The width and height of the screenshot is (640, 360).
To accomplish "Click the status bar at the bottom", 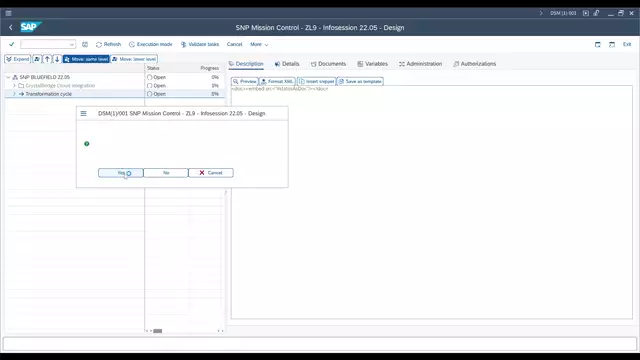I will [320, 344].
